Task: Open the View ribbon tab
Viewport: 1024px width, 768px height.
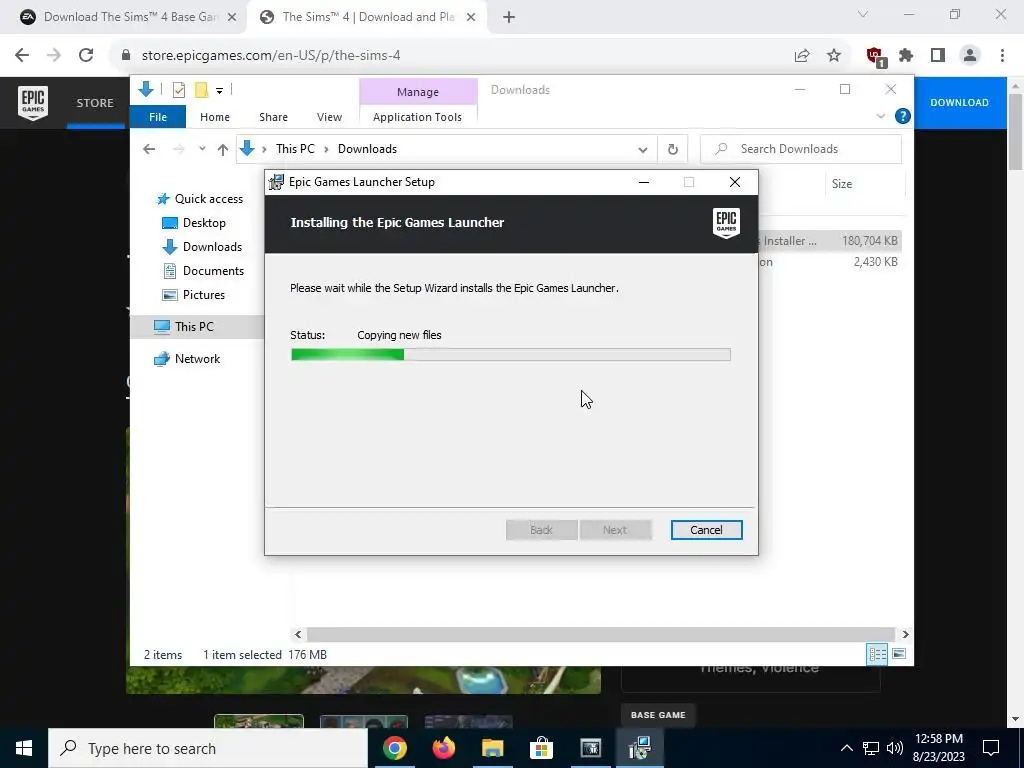Action: [329, 117]
